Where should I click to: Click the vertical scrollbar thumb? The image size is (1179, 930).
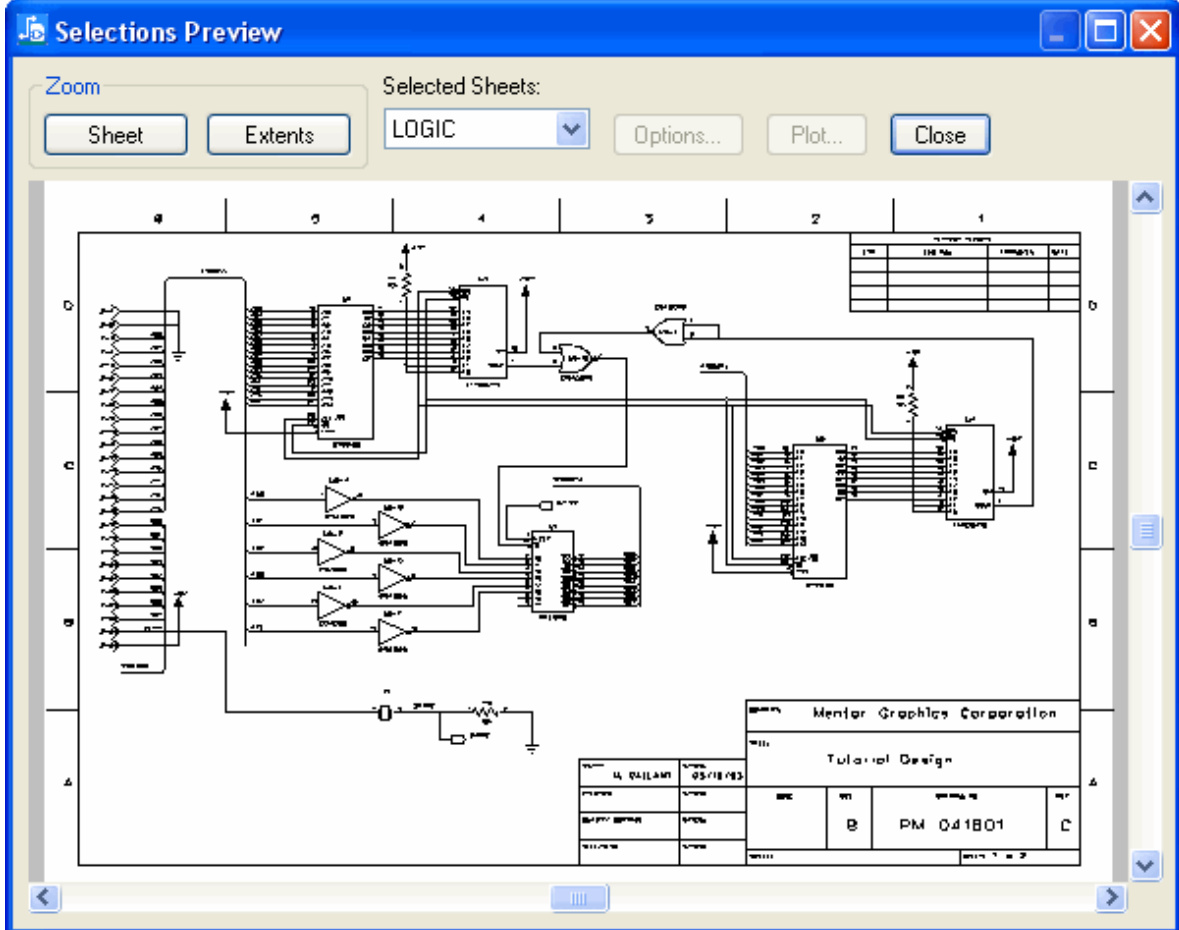[x=1145, y=532]
